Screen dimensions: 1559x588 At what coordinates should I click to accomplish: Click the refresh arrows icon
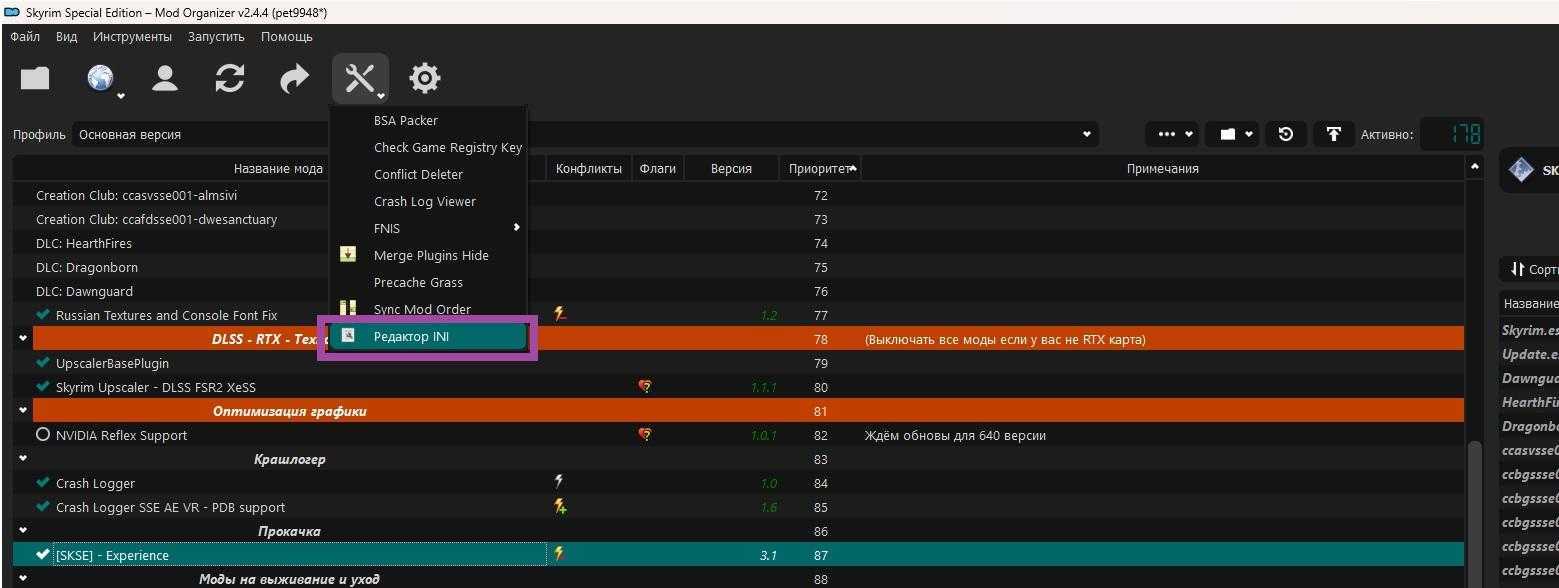tap(230, 78)
